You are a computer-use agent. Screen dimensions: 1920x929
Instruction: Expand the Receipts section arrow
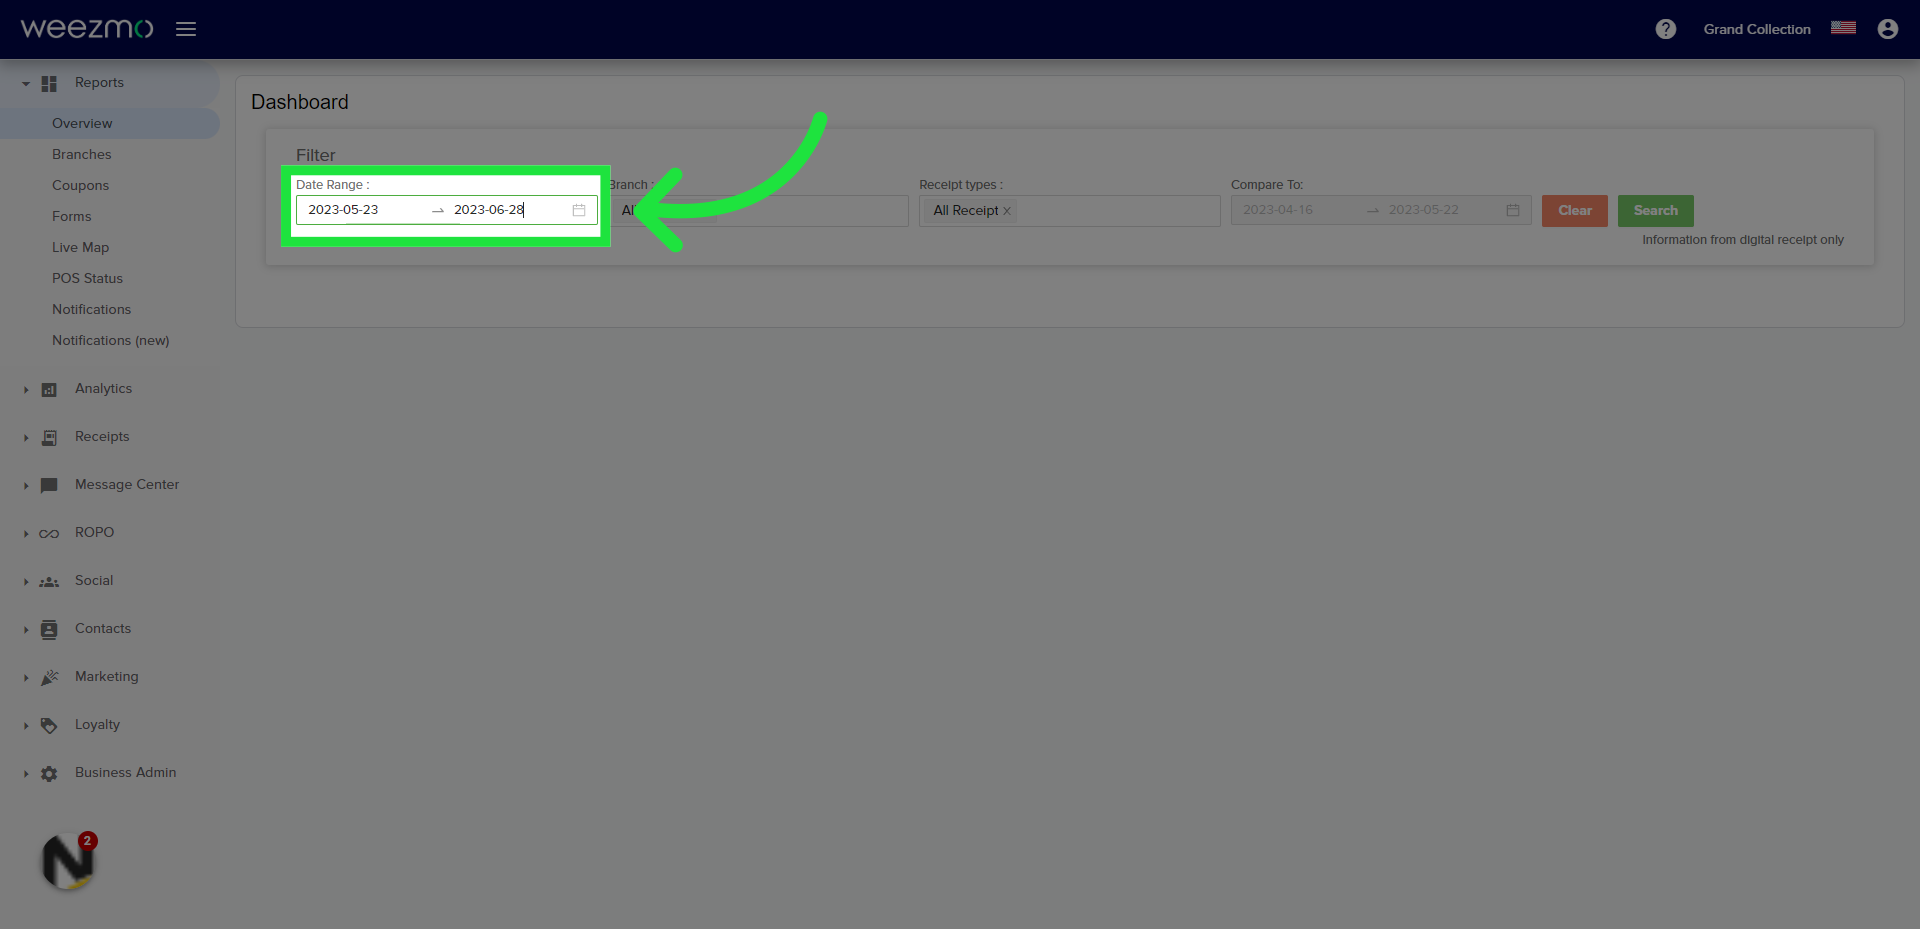tap(26, 438)
